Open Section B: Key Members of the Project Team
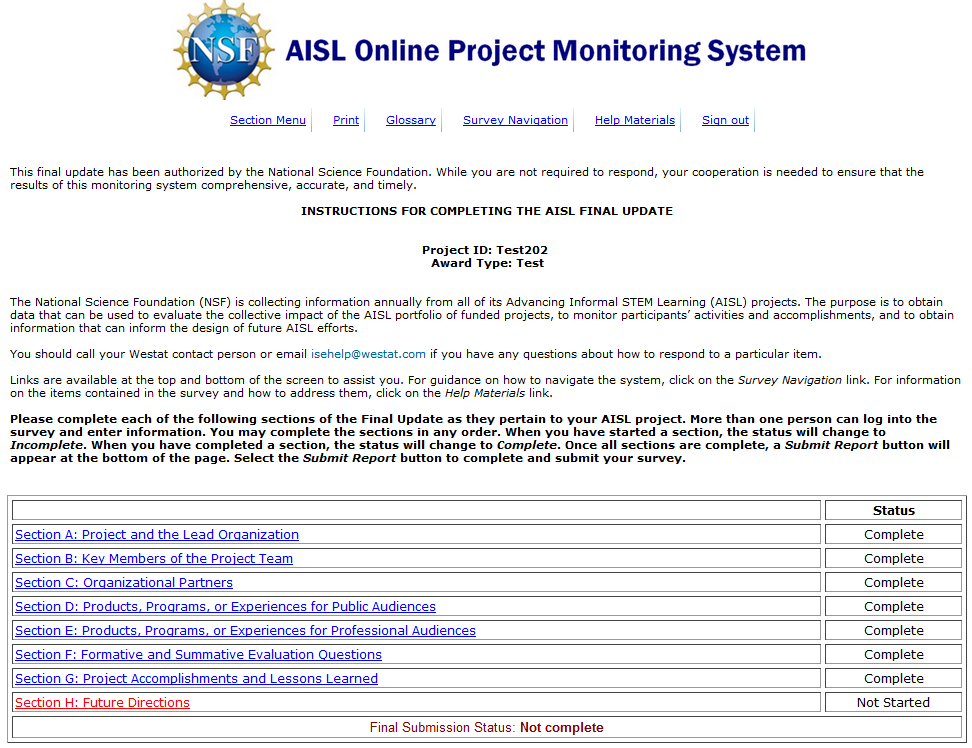The image size is (972, 748). [x=154, y=558]
